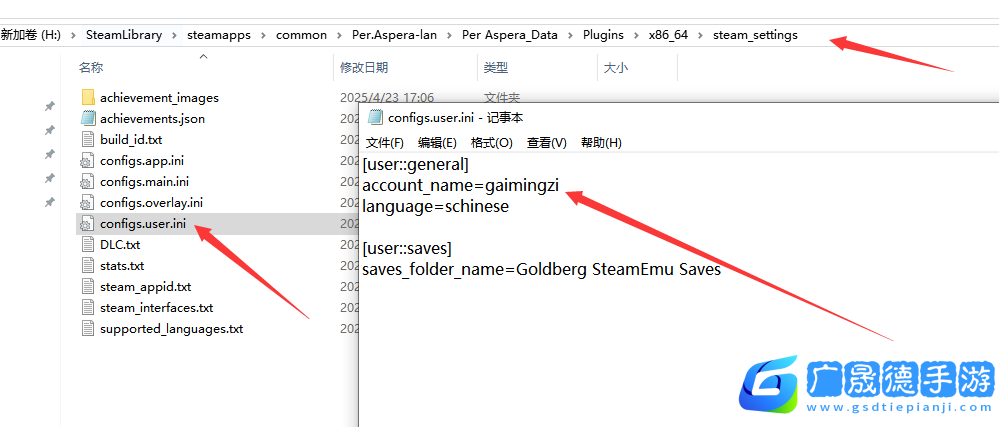The height and width of the screenshot is (427, 999).
Task: Open the 文件(F) menu in Notepad
Action: (384, 143)
